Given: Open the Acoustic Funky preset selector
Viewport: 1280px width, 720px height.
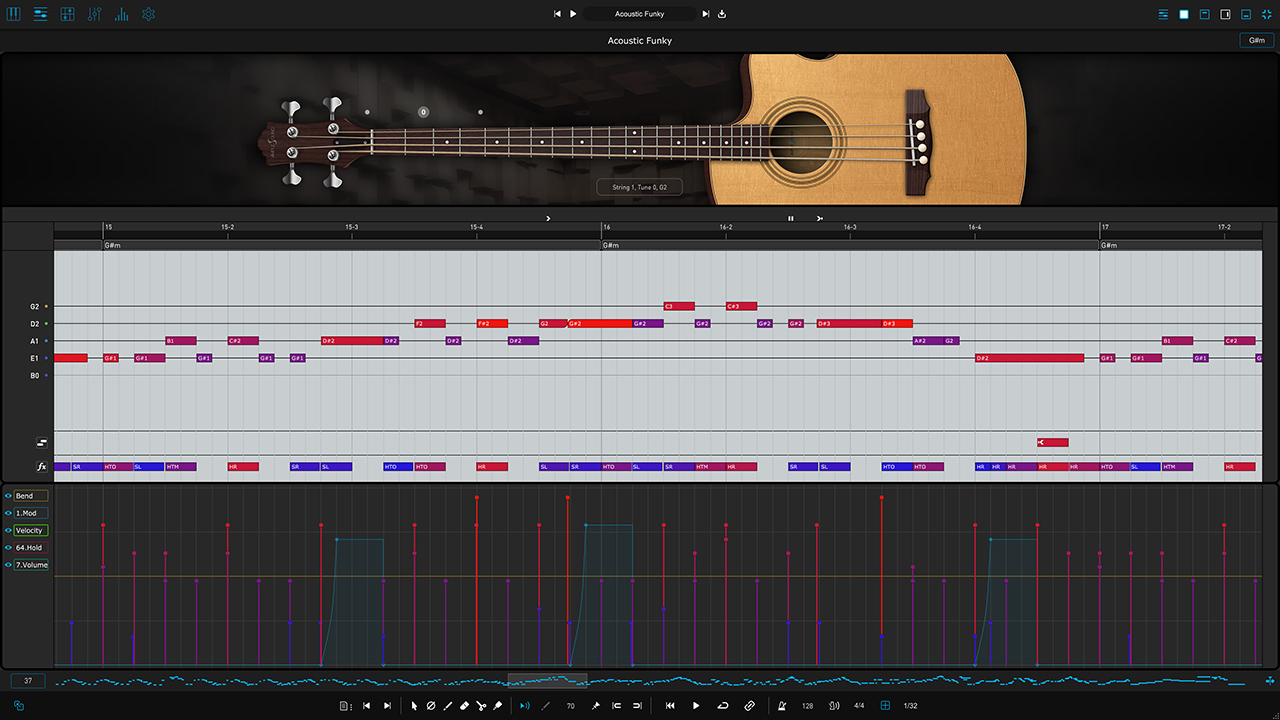Looking at the screenshot, I should [640, 14].
